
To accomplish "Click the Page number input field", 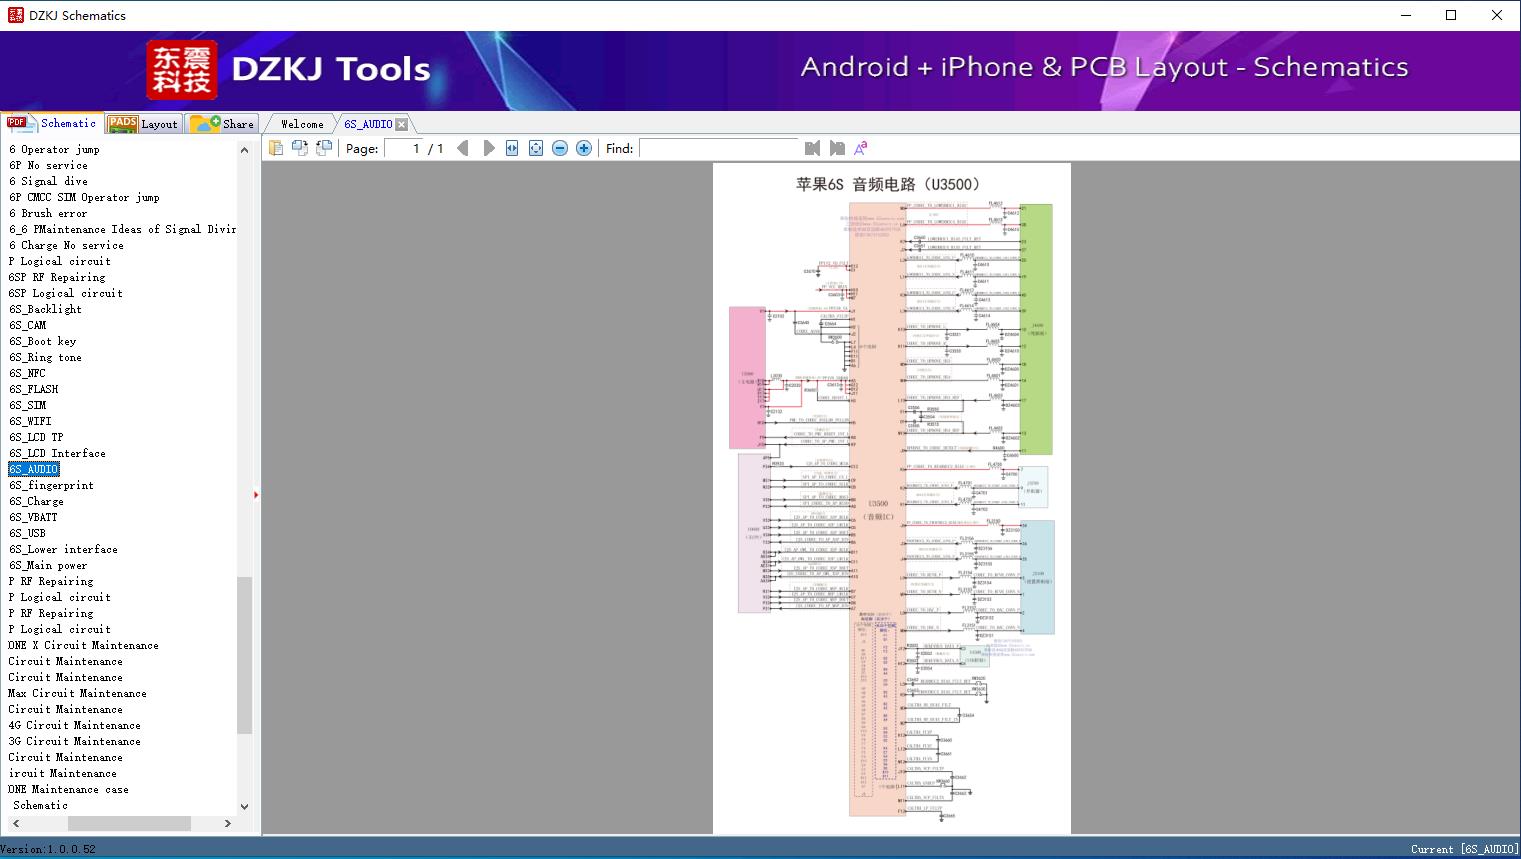I will [x=404, y=148].
